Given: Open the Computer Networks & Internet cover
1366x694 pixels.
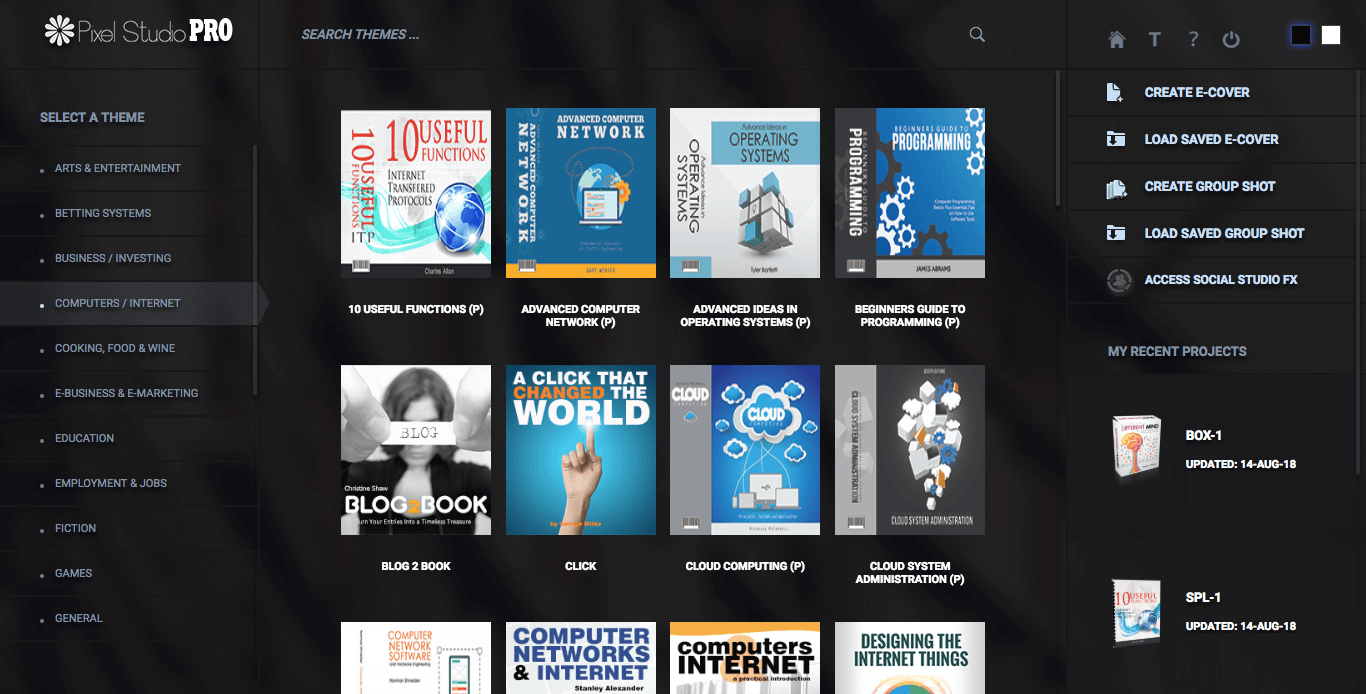Looking at the screenshot, I should point(581,658).
